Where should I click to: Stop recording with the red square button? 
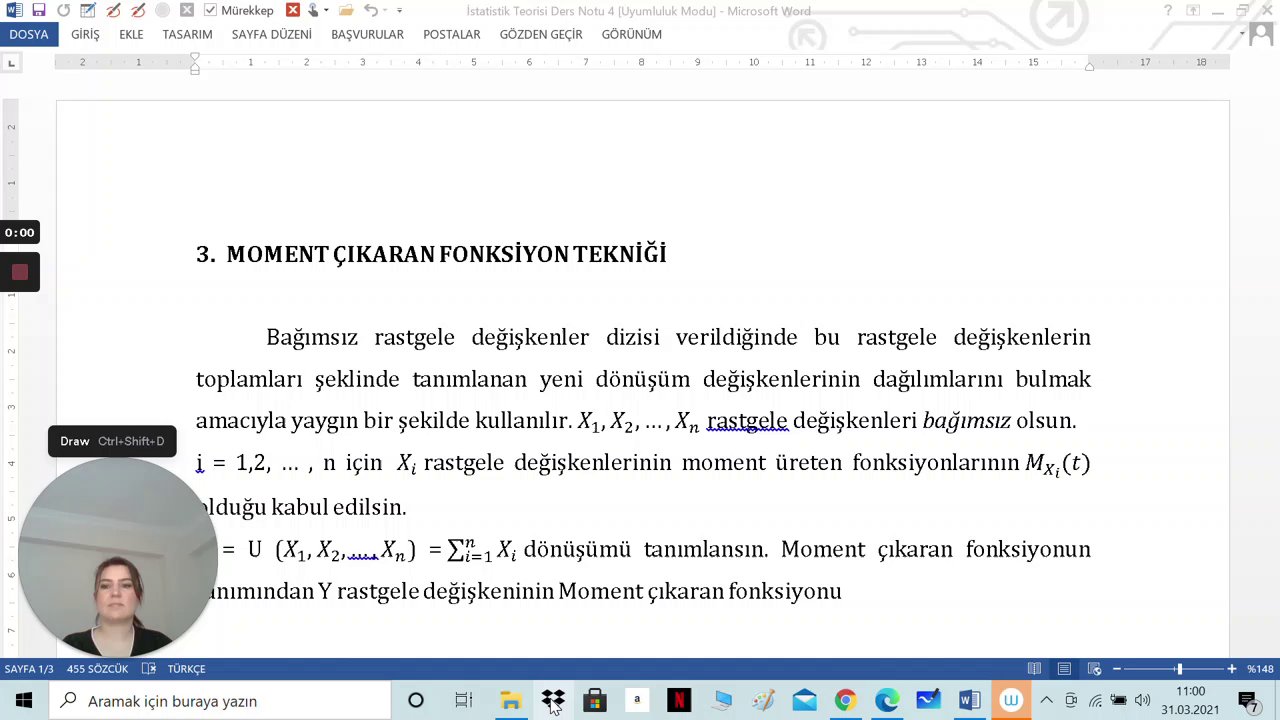point(20,272)
